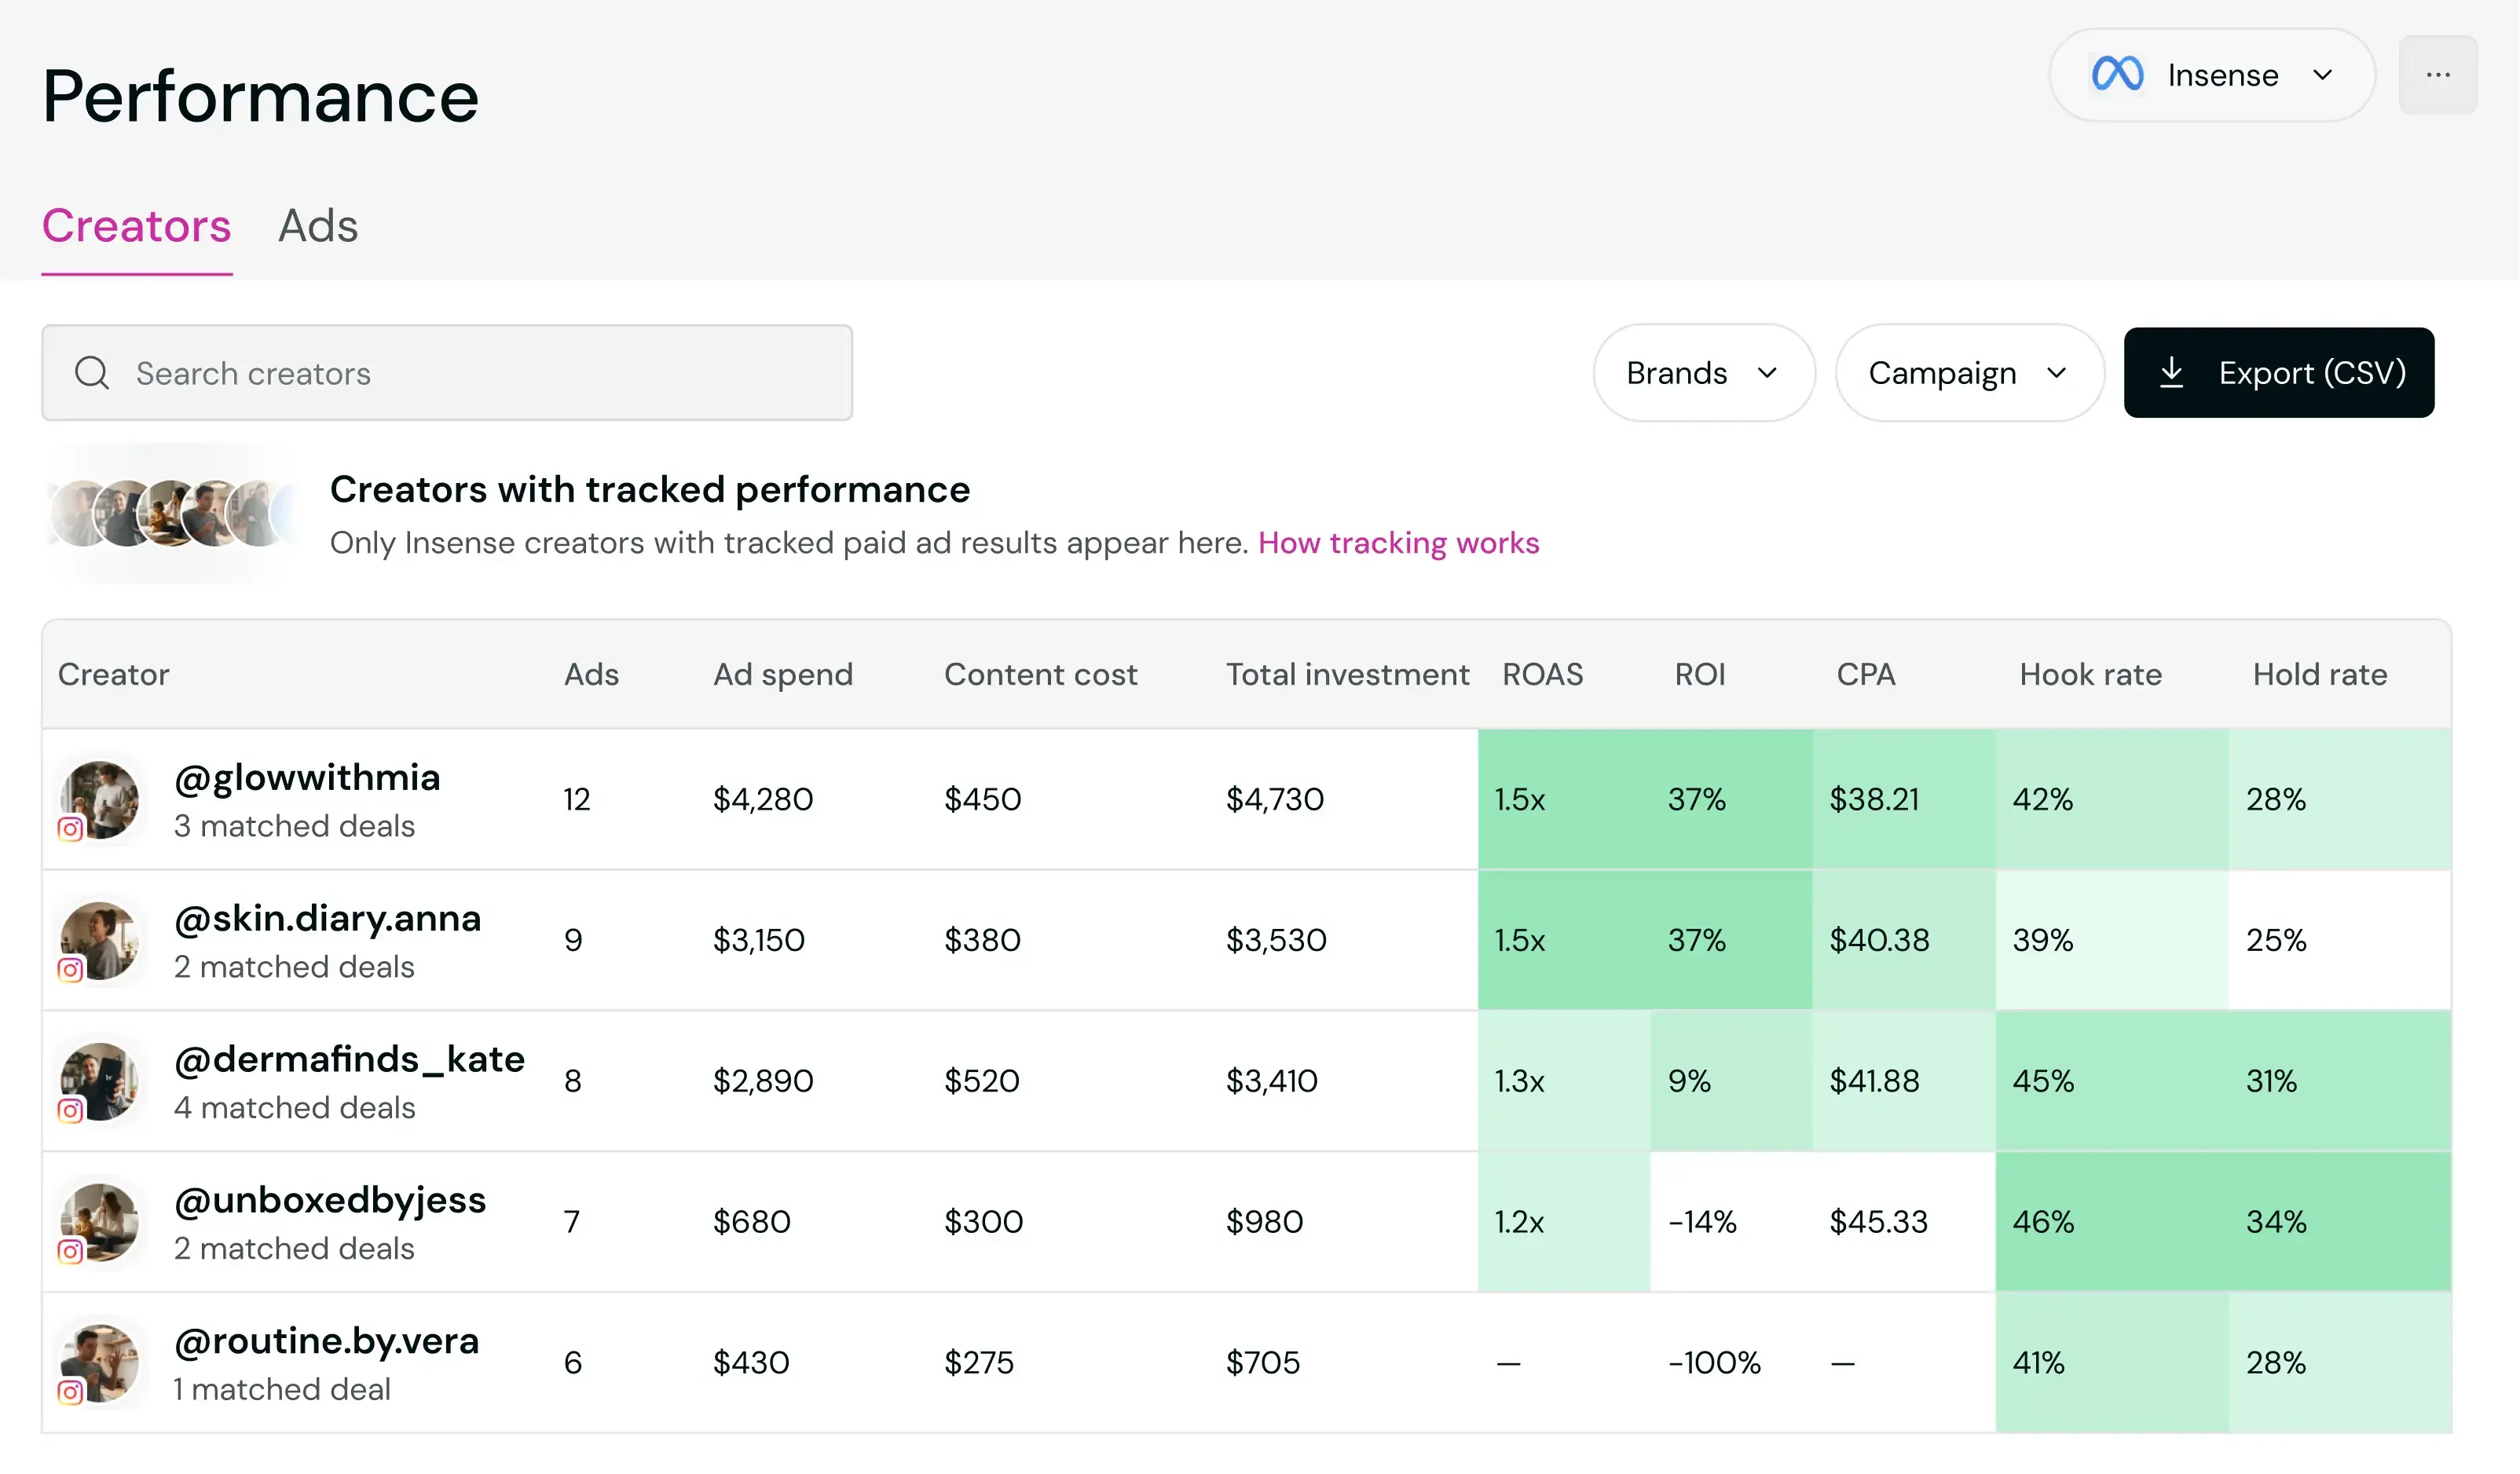
Task: Click Instagram badge on @routine.by.vera avatar
Action: 70,1393
